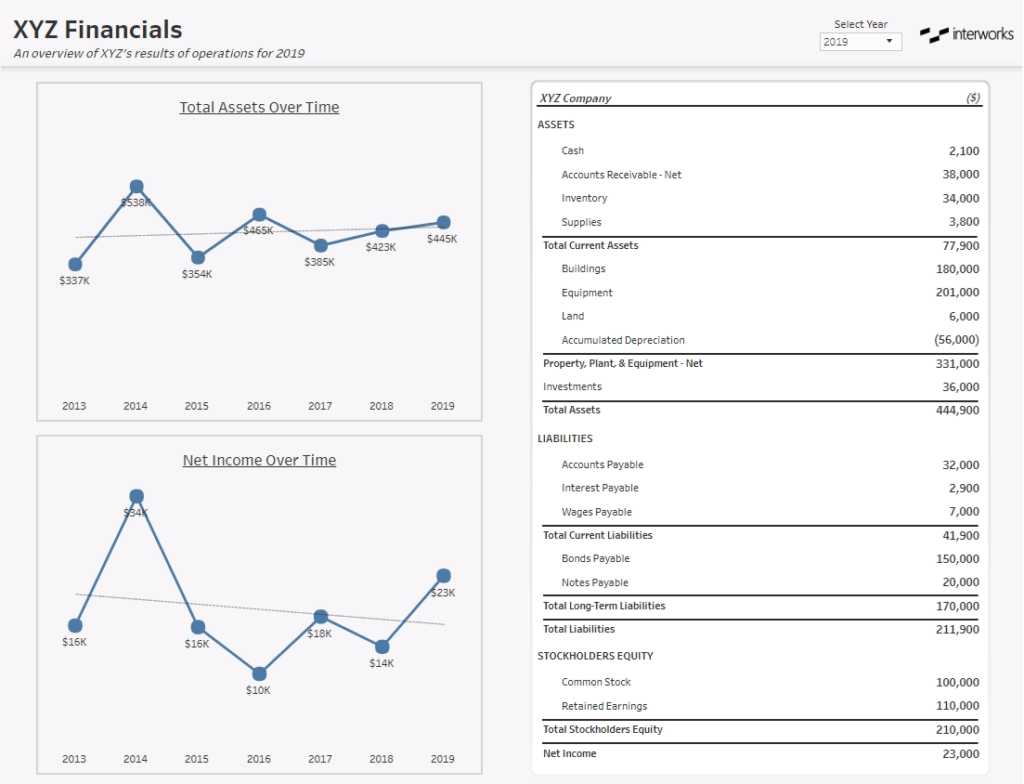Click the ASSETS section header
1024x784 pixels.
click(x=556, y=125)
